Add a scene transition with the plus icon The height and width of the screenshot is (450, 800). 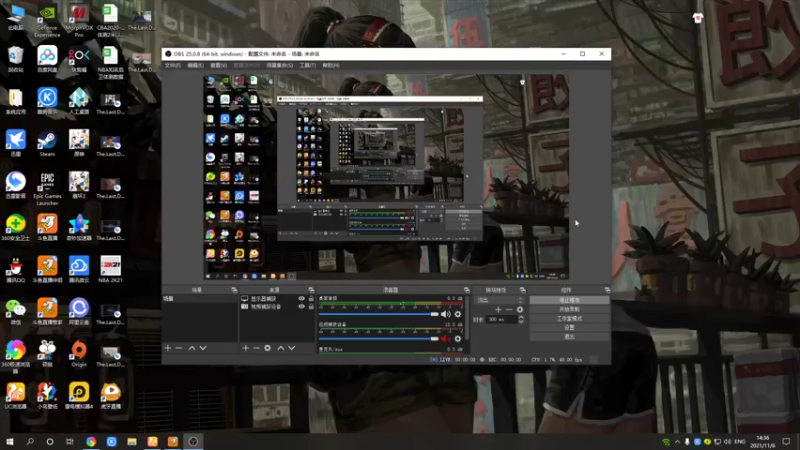tap(498, 309)
